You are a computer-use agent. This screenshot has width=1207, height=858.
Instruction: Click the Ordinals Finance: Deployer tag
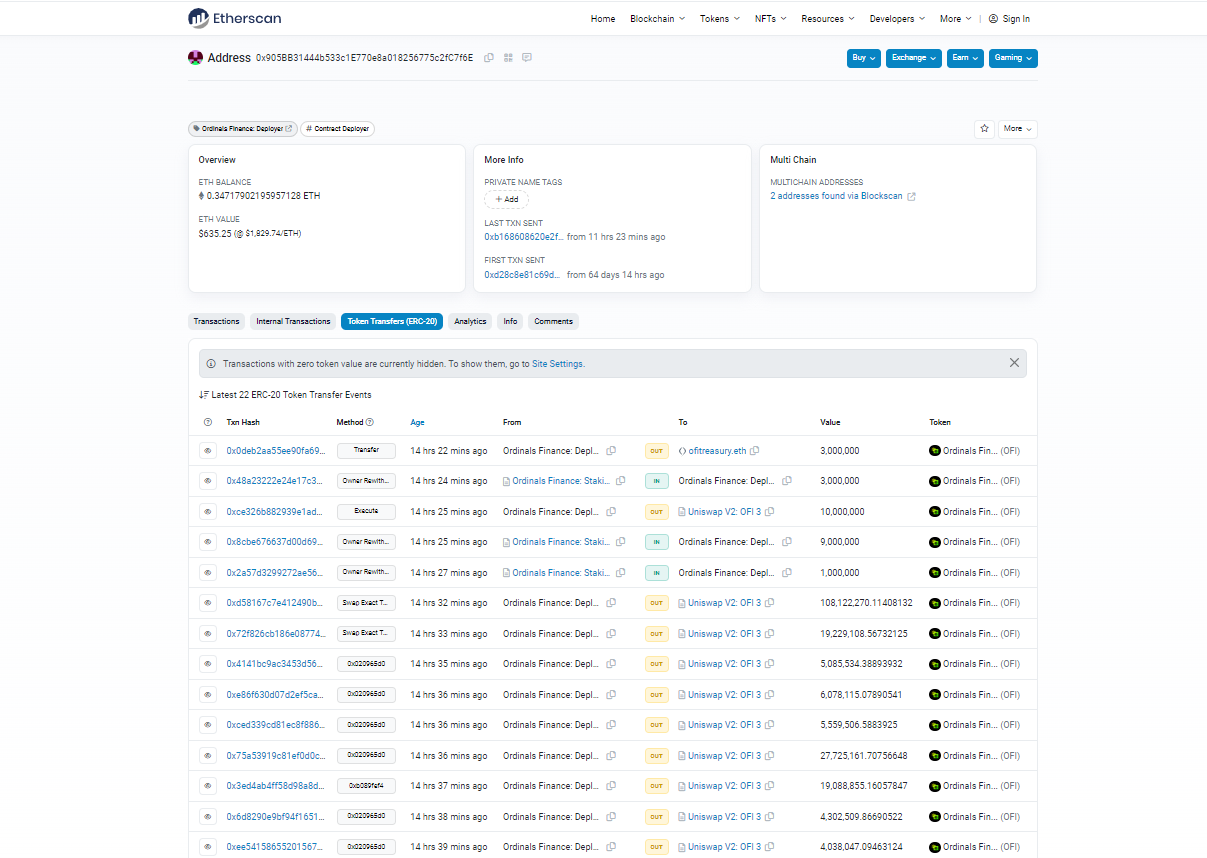click(x=243, y=129)
